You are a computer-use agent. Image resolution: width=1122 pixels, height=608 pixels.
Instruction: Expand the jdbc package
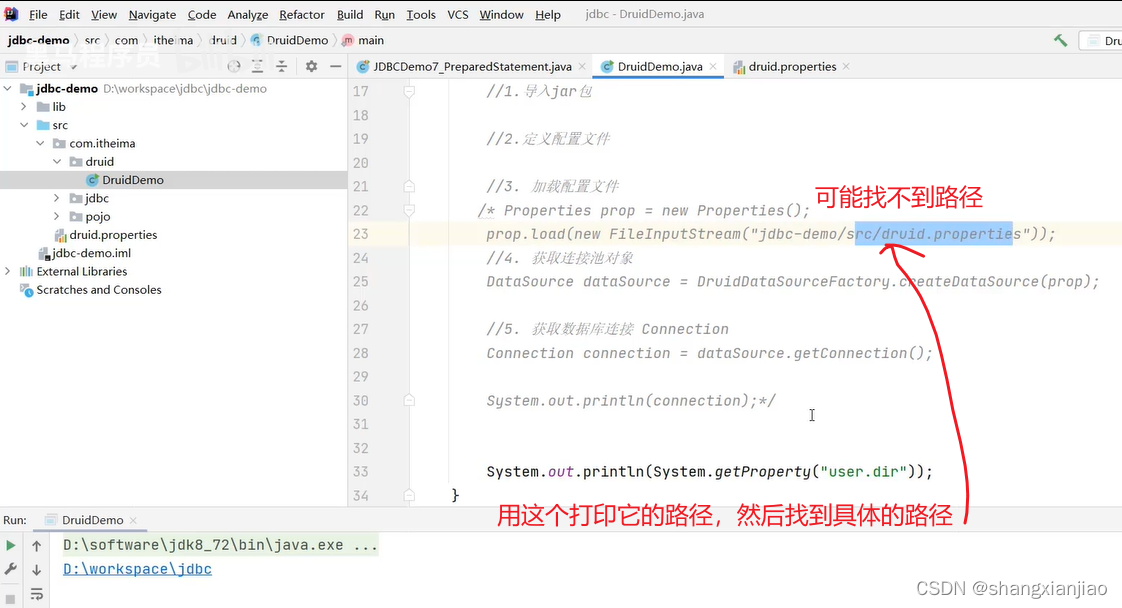(57, 198)
